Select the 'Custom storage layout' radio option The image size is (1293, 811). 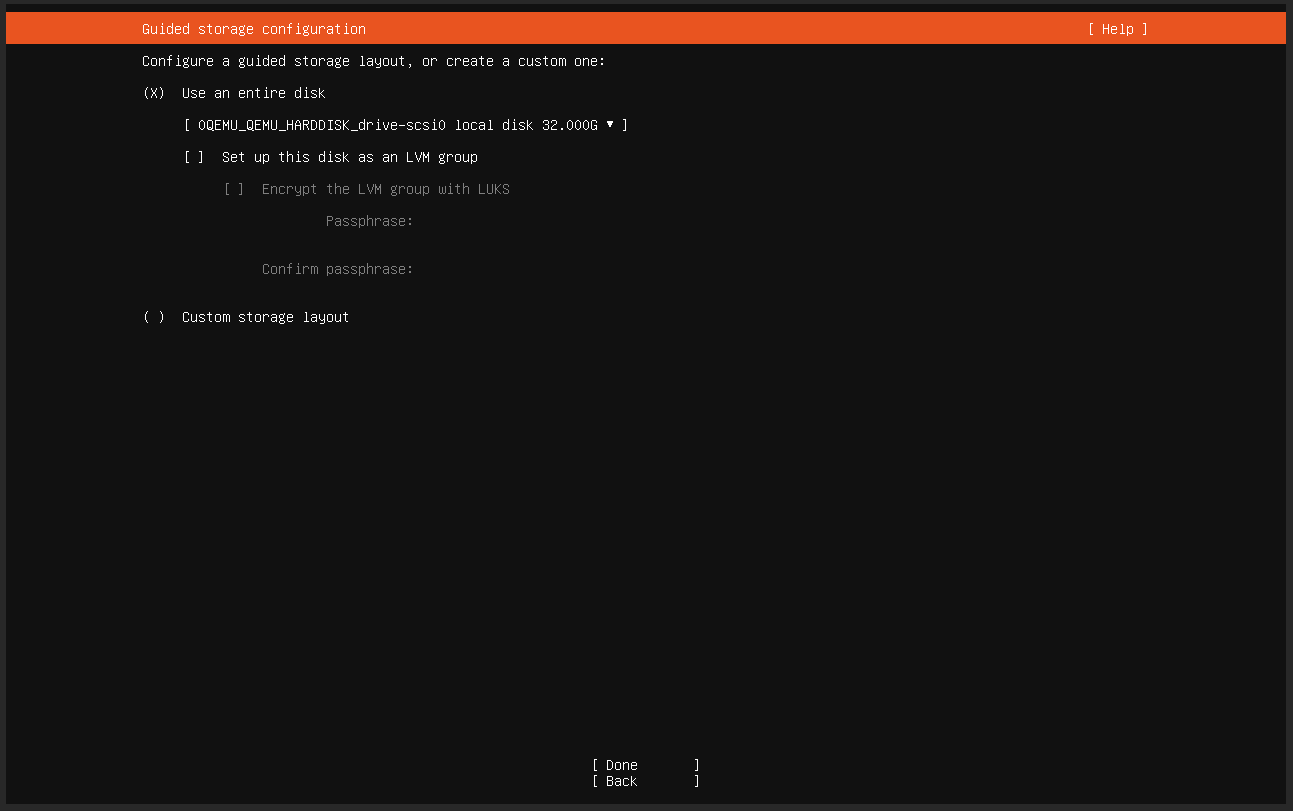(154, 317)
